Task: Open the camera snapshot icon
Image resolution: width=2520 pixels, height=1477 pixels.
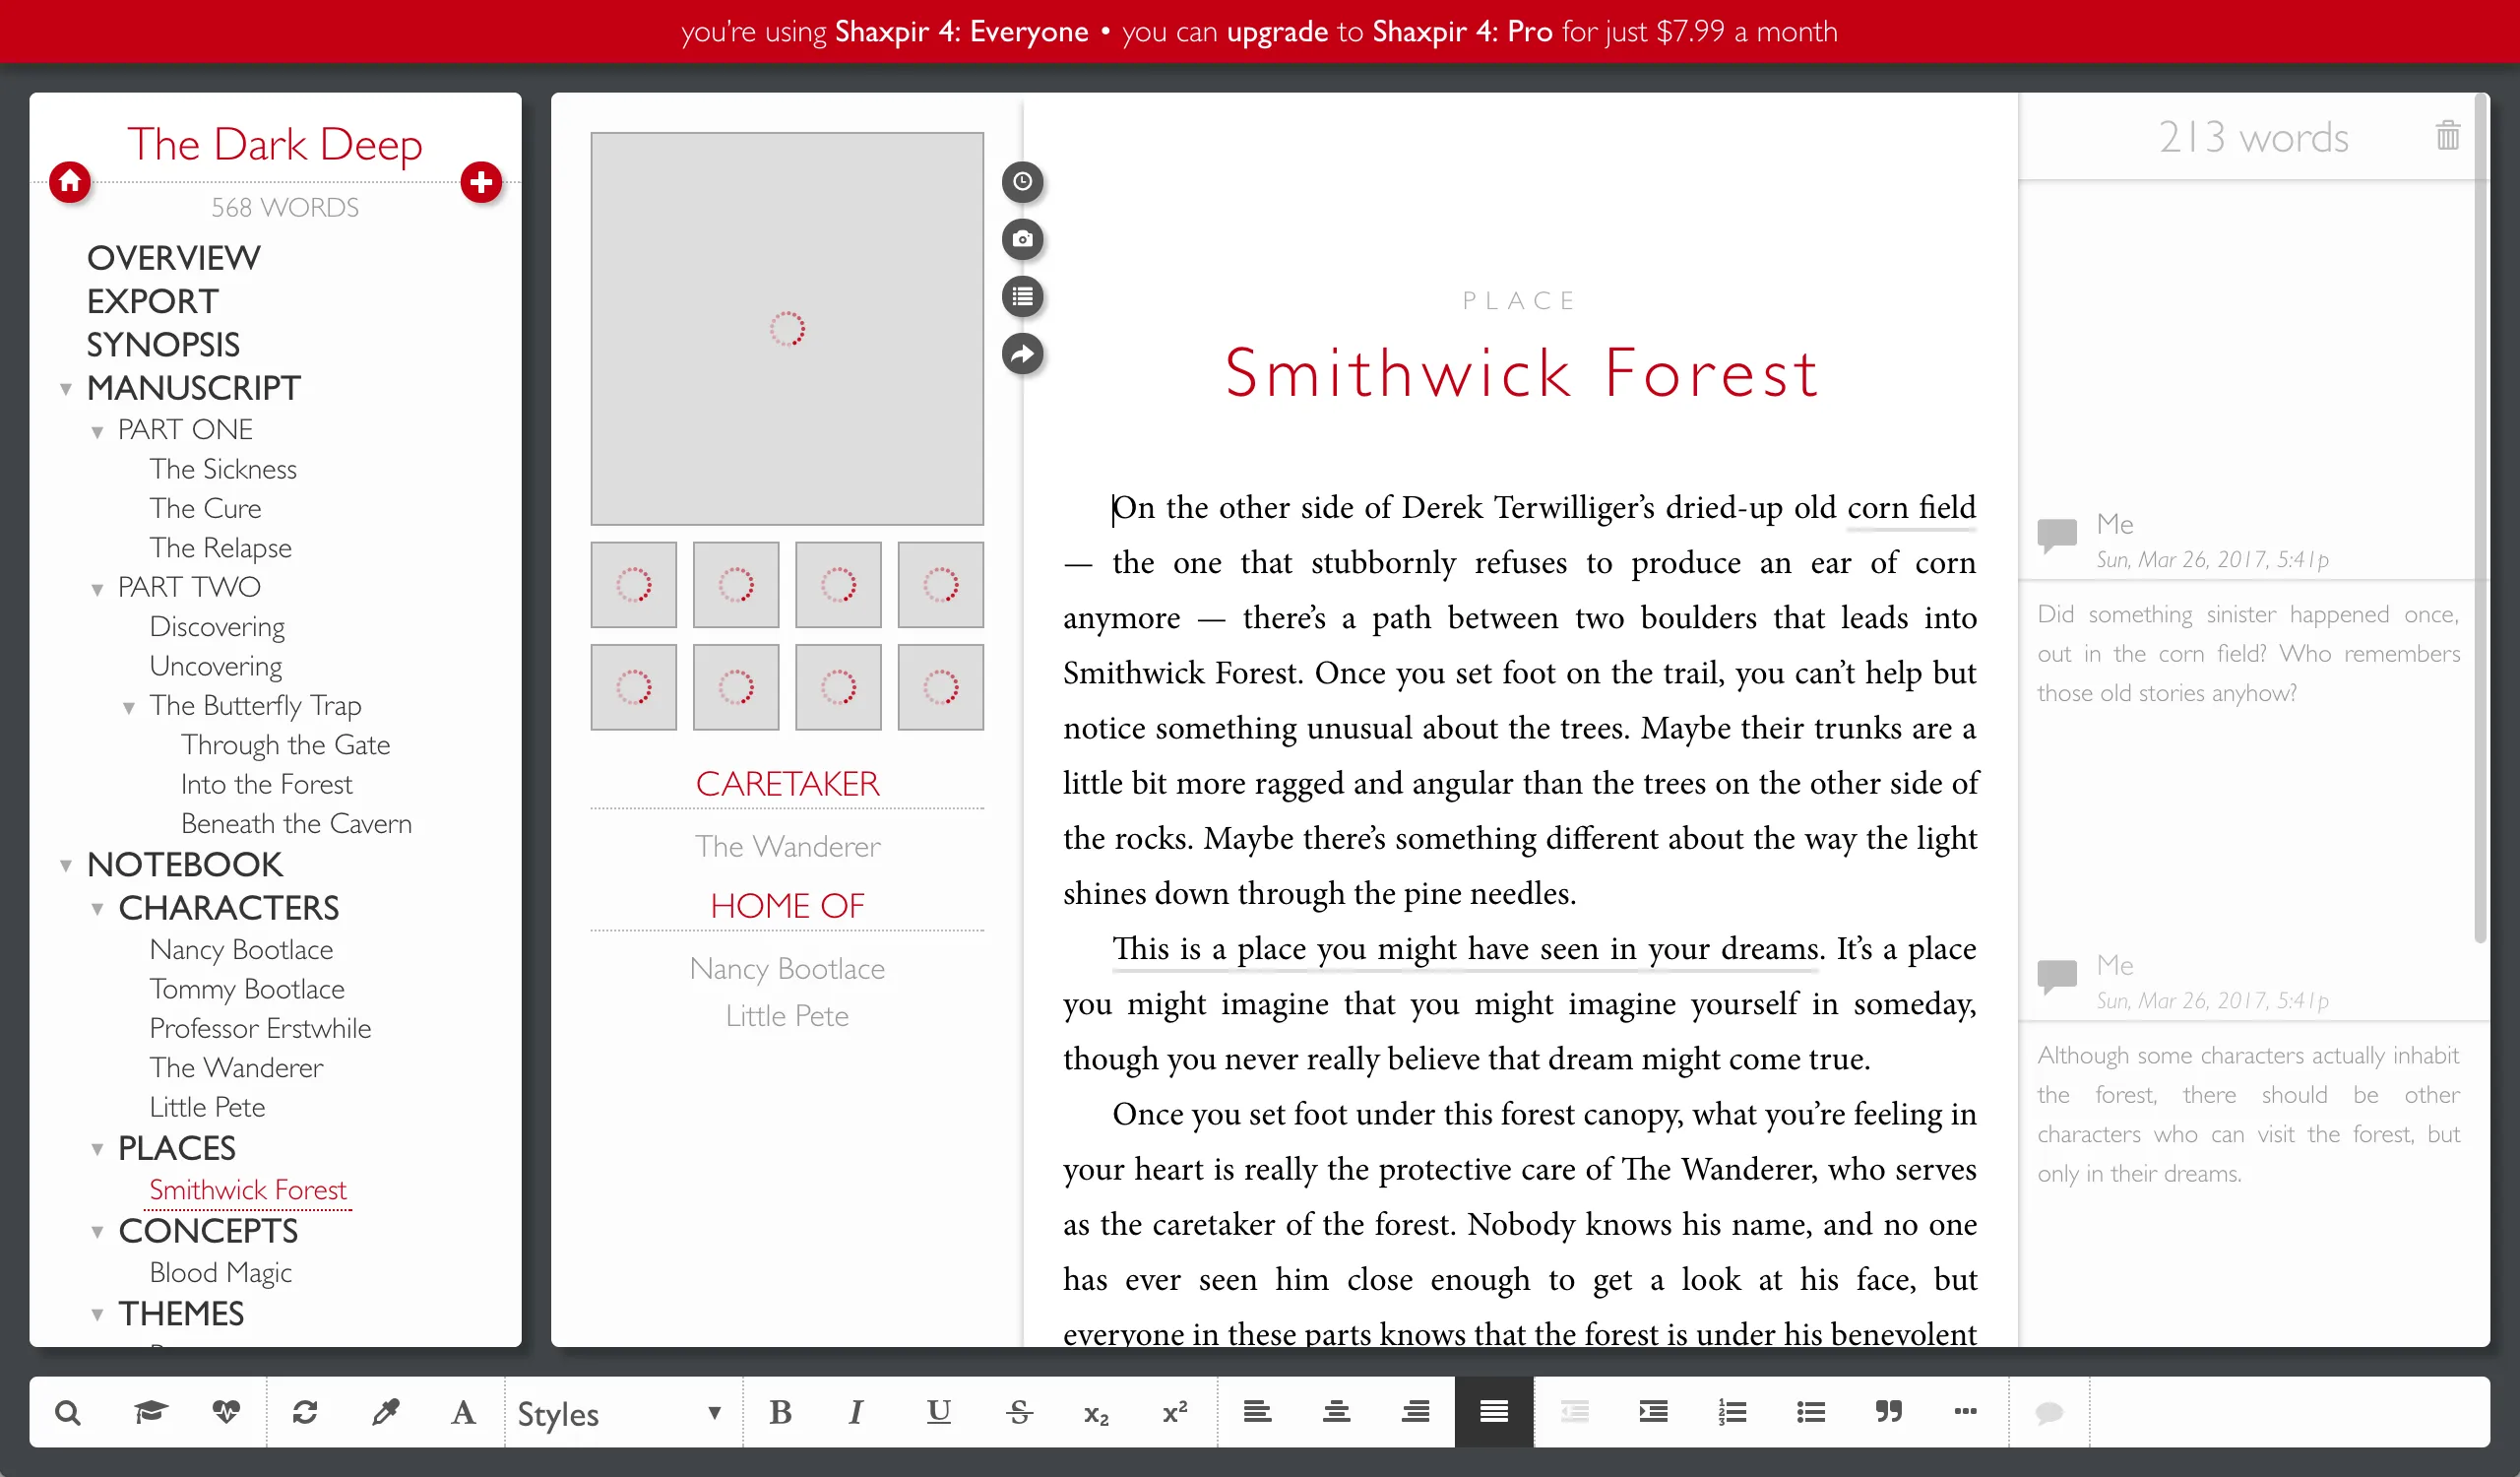Action: click(1022, 239)
